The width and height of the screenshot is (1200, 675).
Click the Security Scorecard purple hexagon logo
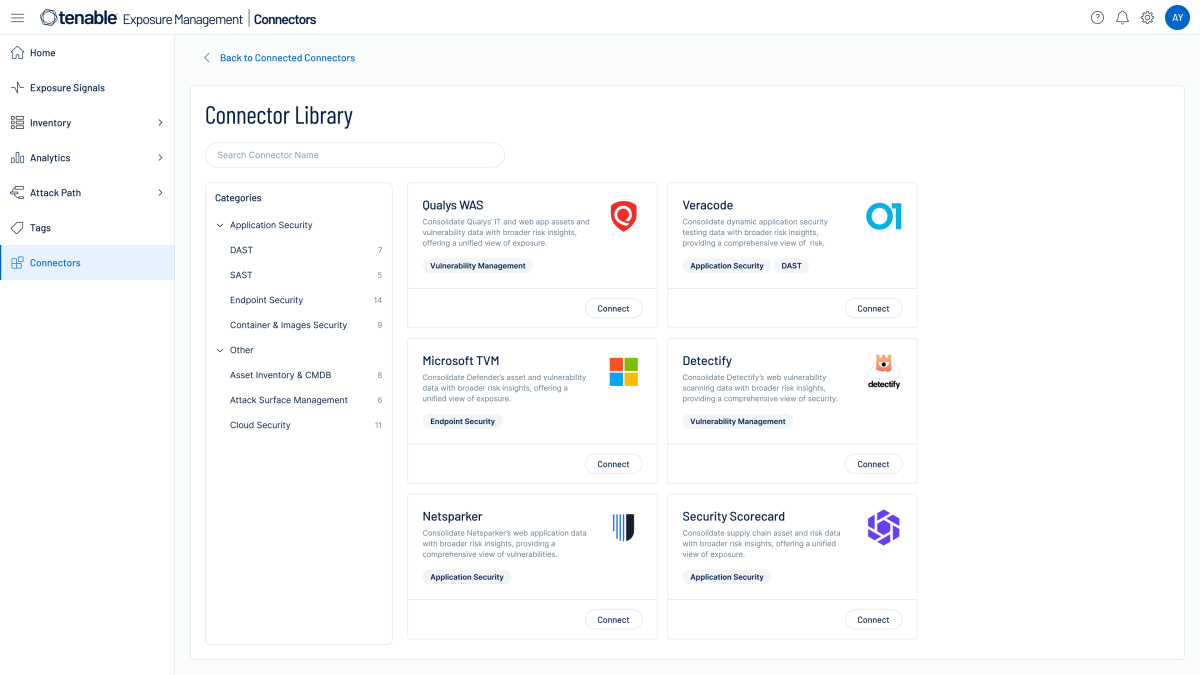(883, 527)
